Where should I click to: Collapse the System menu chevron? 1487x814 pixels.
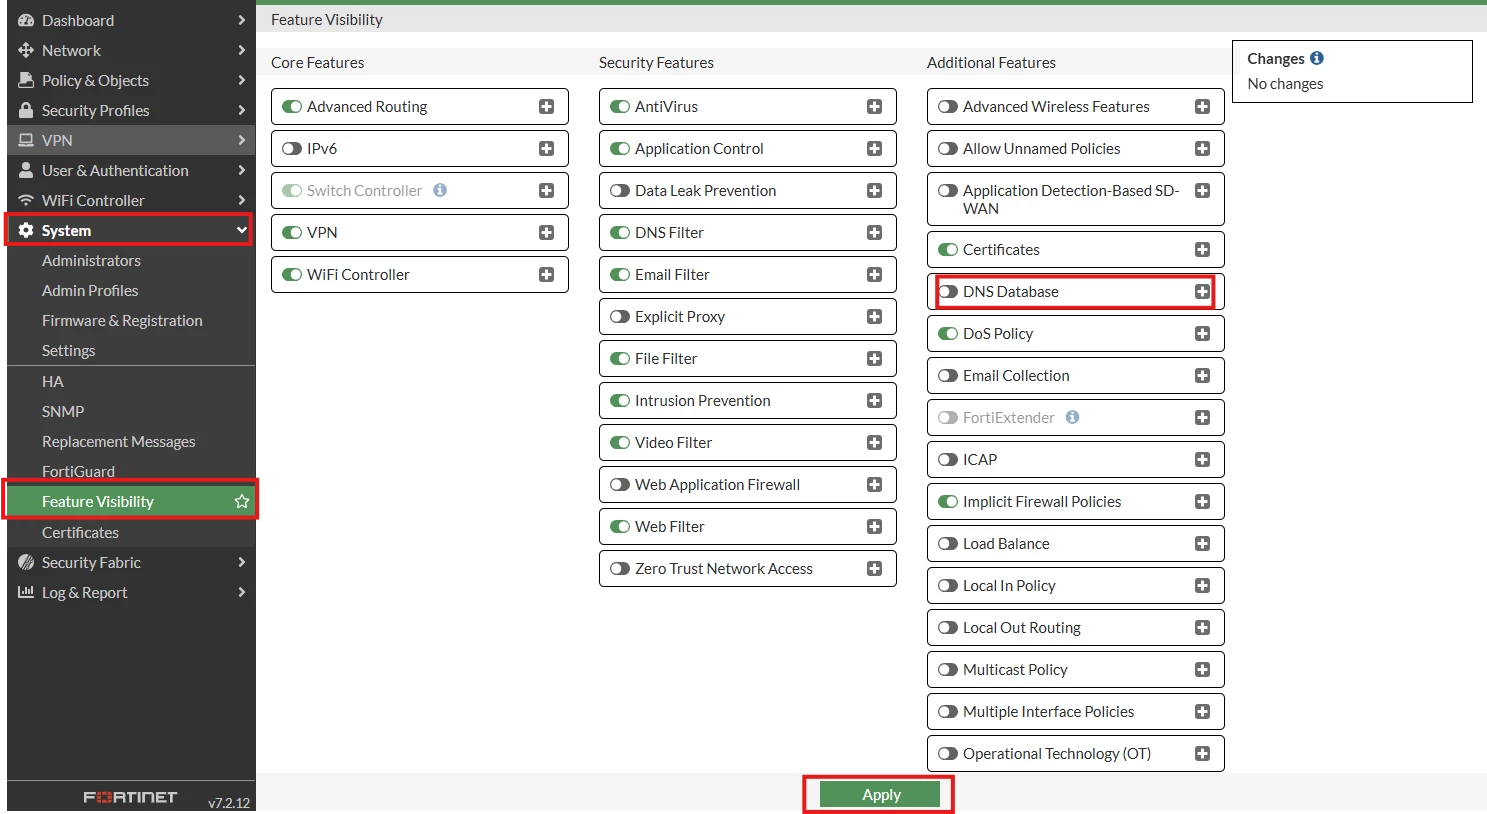[x=242, y=230]
